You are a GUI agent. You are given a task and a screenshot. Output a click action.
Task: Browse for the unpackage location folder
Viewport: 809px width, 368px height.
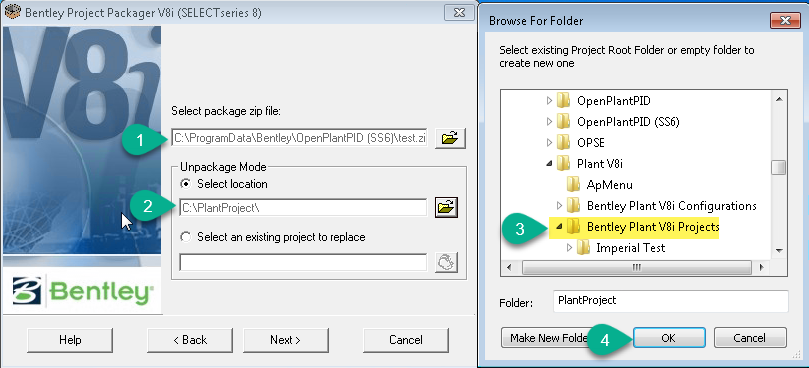click(446, 207)
